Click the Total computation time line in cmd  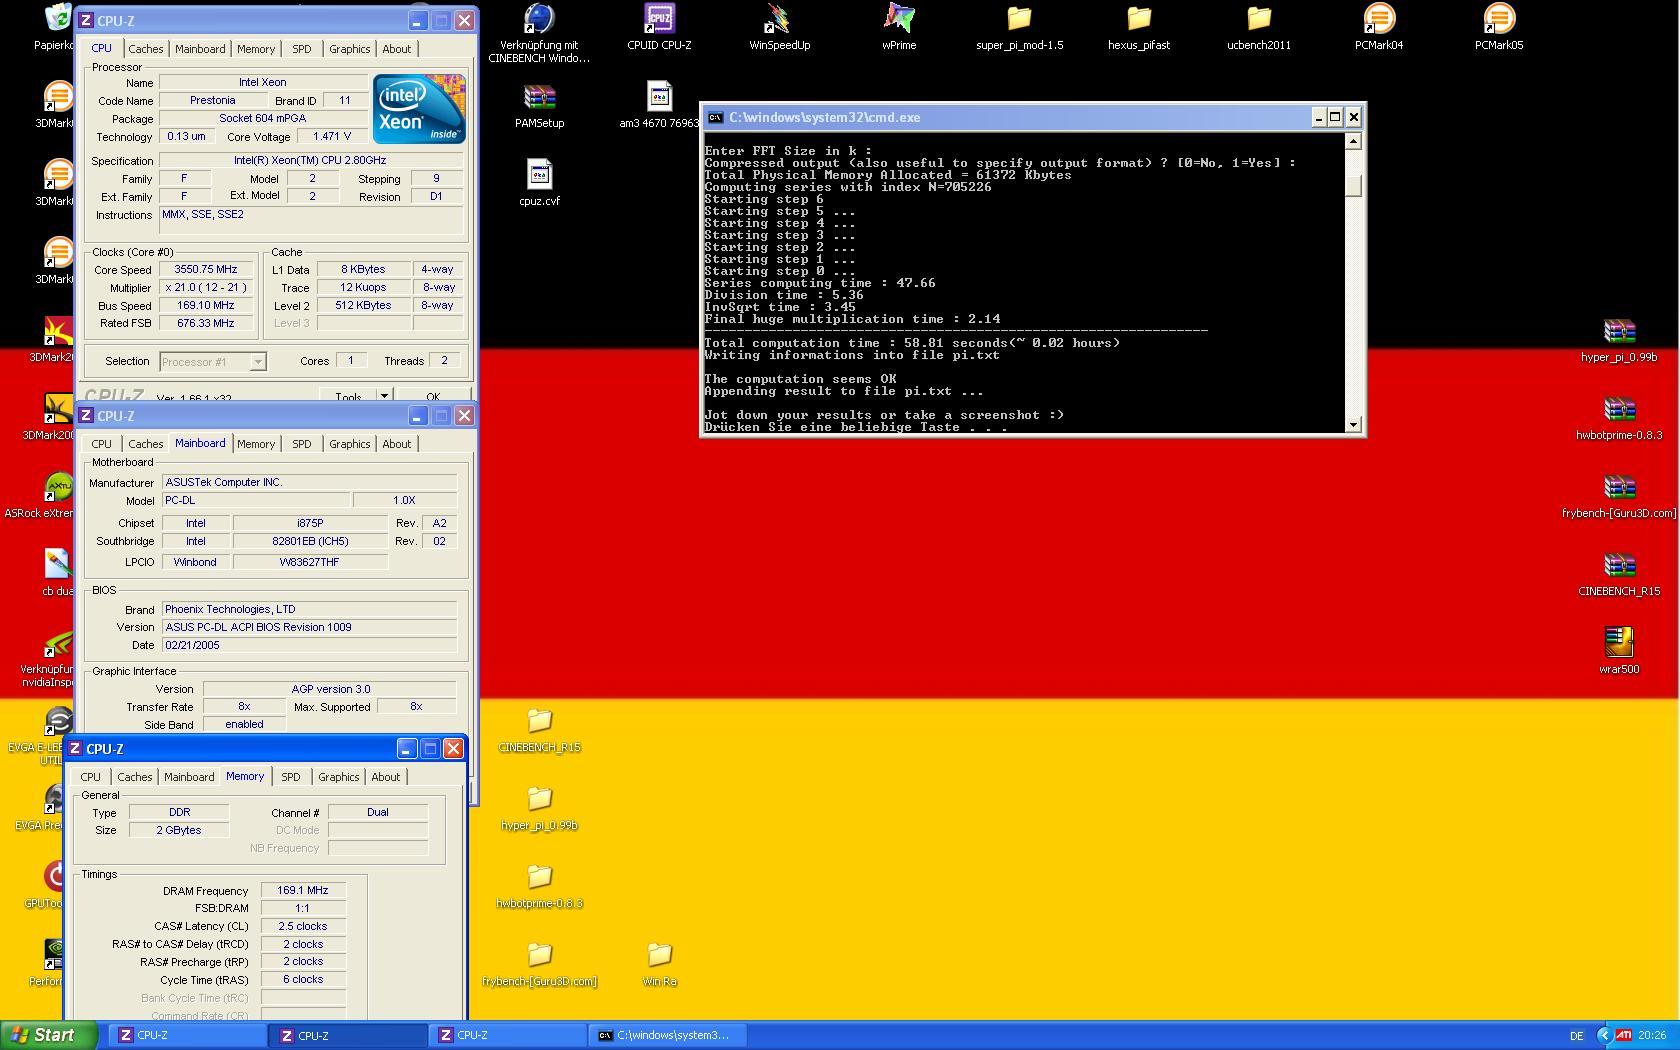(912, 343)
